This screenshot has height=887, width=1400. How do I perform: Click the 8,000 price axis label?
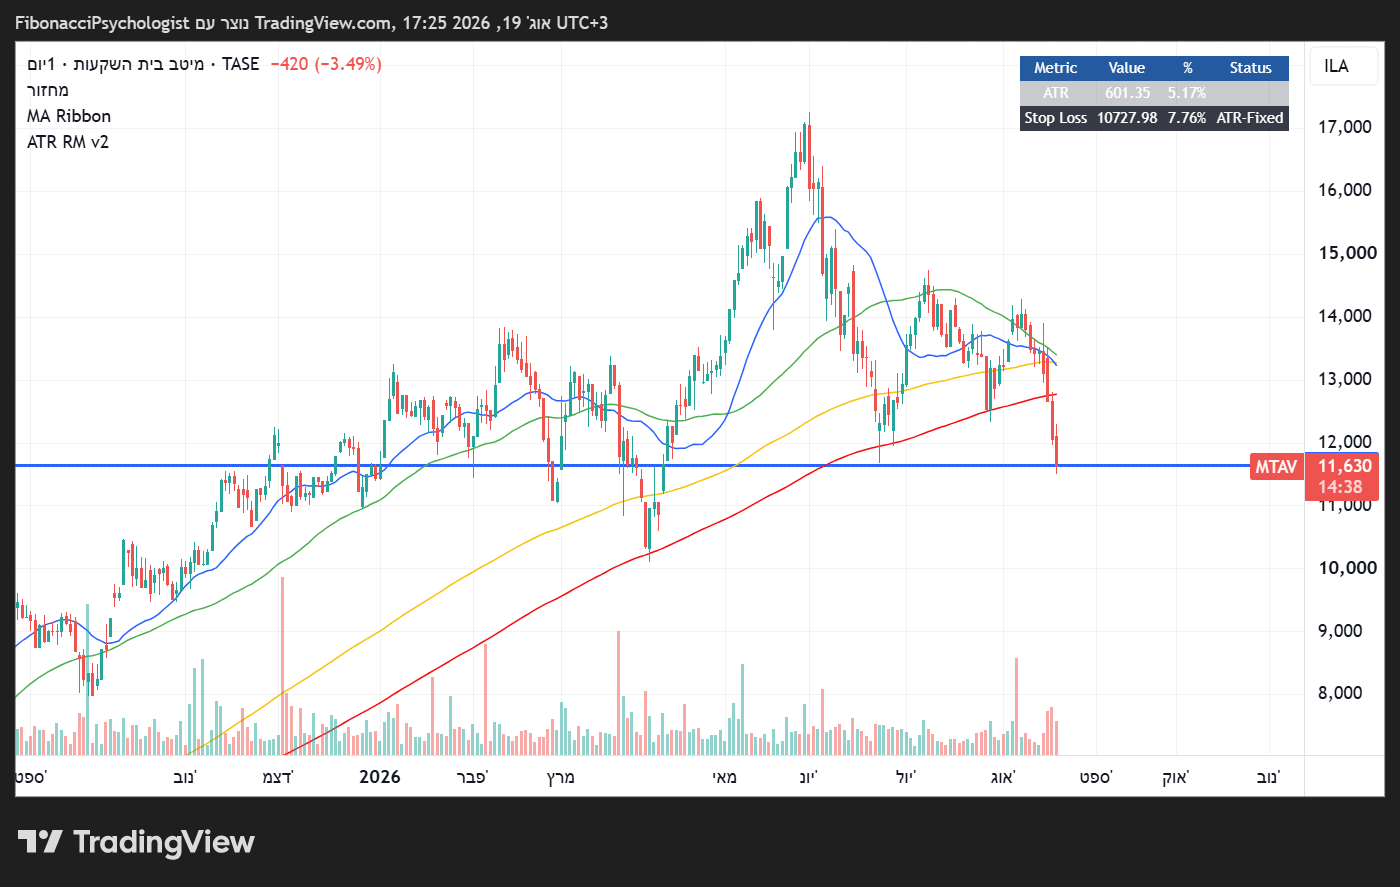click(1341, 693)
